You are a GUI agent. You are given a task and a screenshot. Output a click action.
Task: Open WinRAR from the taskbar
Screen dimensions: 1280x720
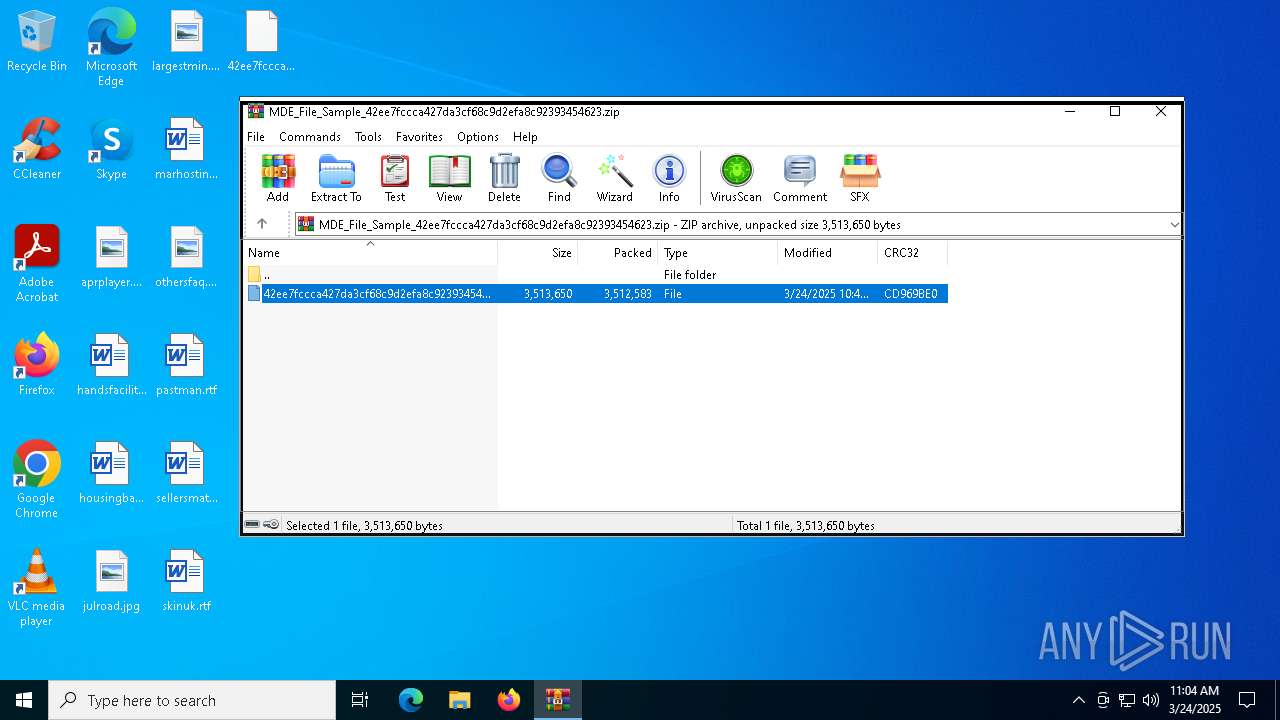coord(557,700)
